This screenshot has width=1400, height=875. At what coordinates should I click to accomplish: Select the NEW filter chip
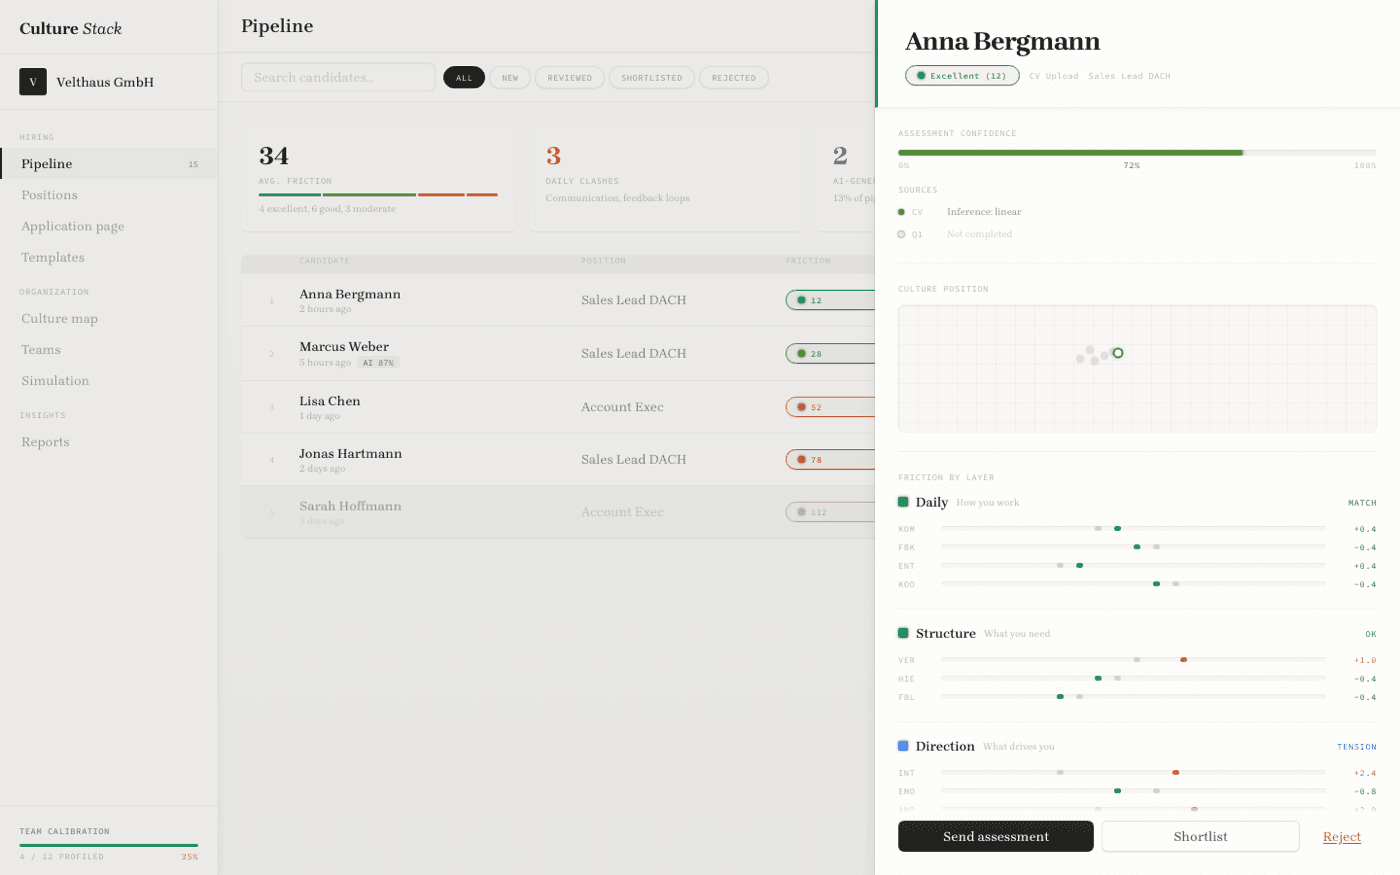[x=510, y=77]
